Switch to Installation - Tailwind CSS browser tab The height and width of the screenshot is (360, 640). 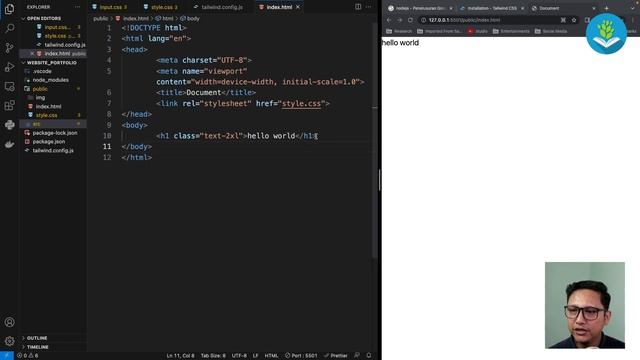pyautogui.click(x=491, y=8)
